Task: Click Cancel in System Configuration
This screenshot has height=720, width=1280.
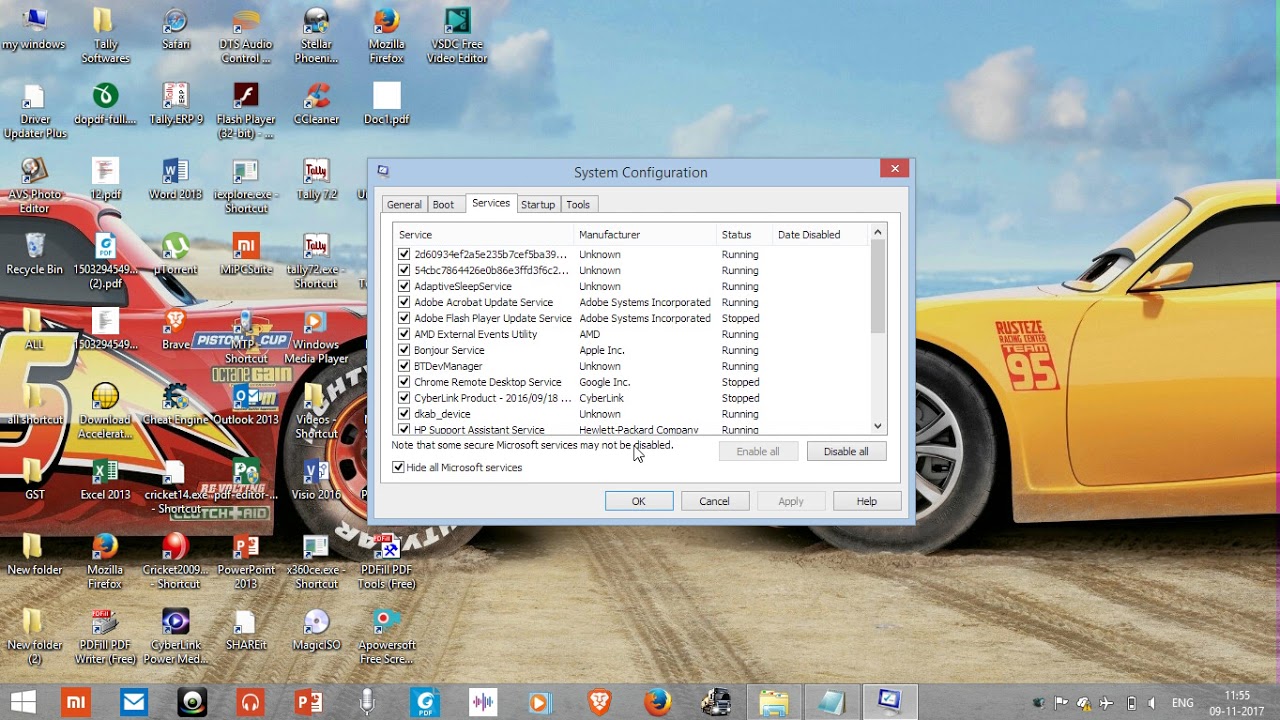Action: [x=714, y=501]
